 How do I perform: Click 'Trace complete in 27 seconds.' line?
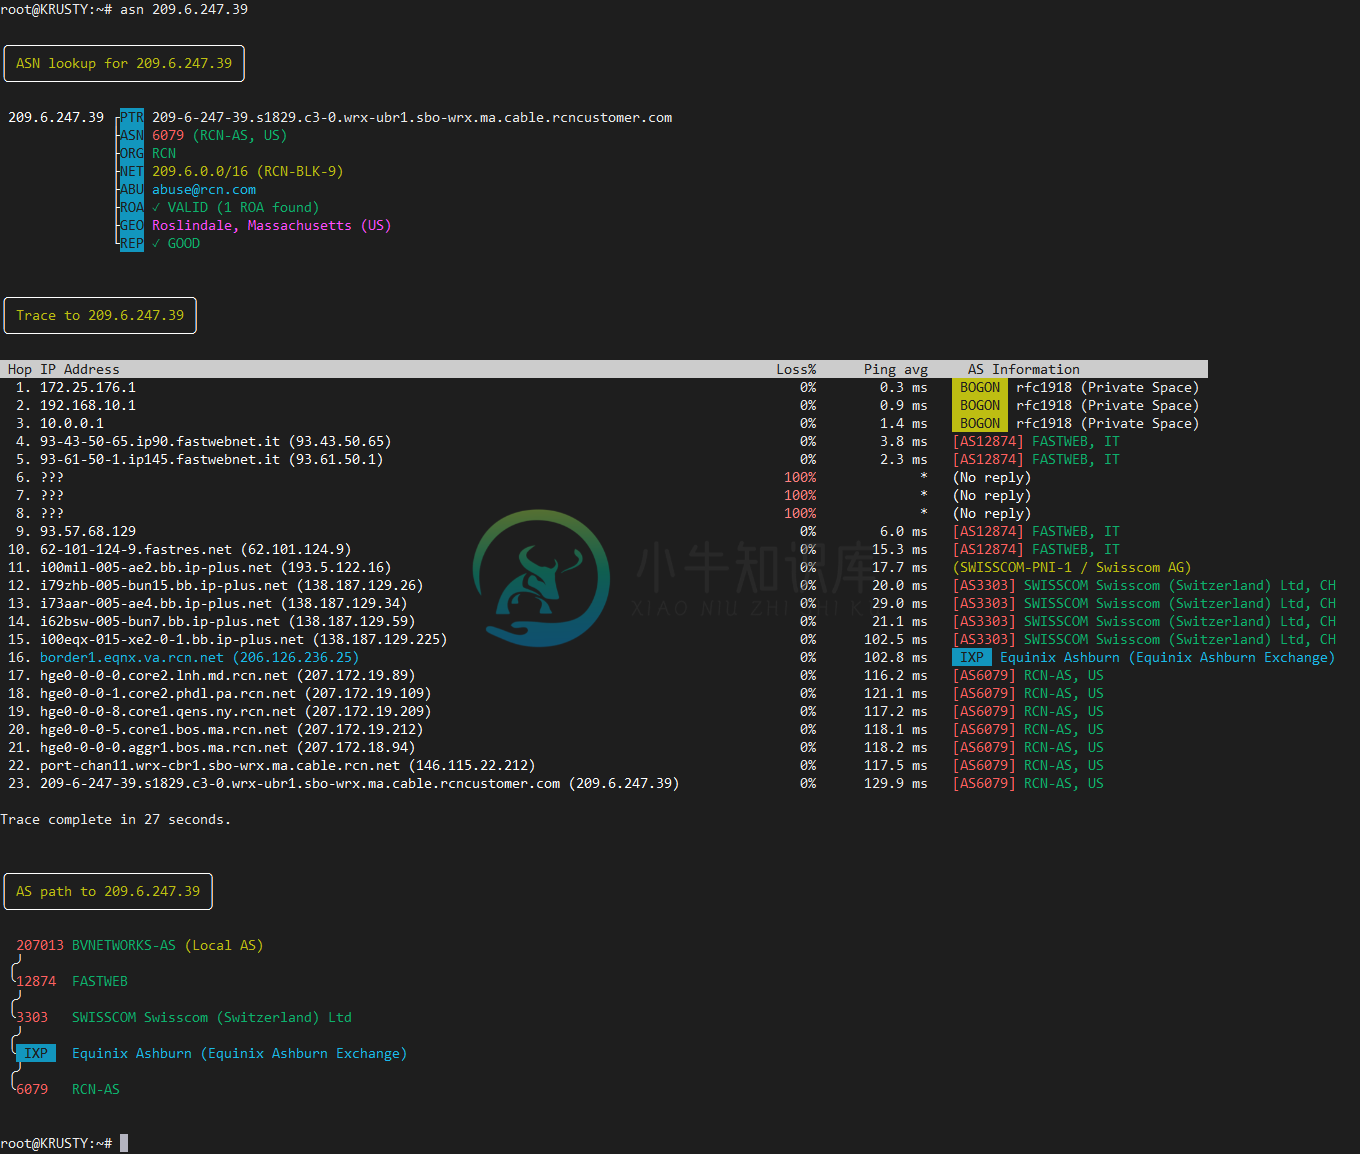point(116,819)
